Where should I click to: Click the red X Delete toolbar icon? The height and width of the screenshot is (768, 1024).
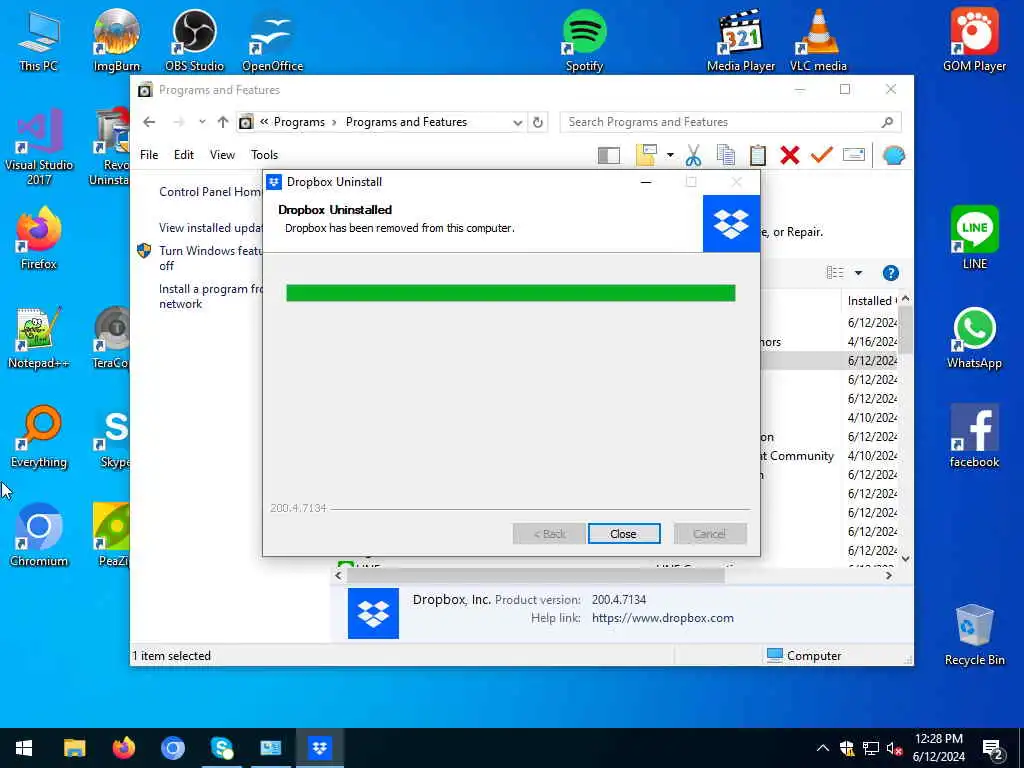[x=790, y=155]
